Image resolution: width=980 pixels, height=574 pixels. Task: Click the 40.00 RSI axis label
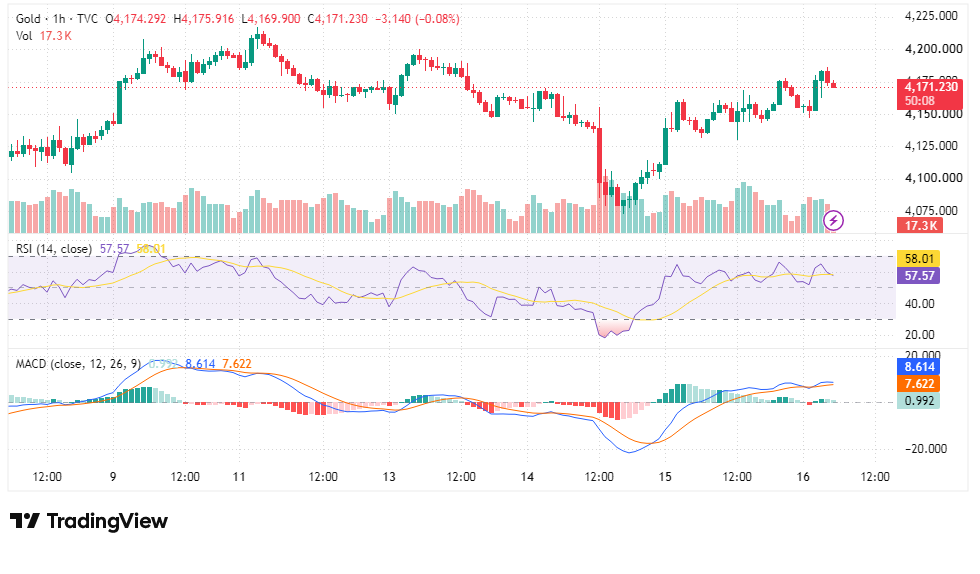tap(919, 304)
